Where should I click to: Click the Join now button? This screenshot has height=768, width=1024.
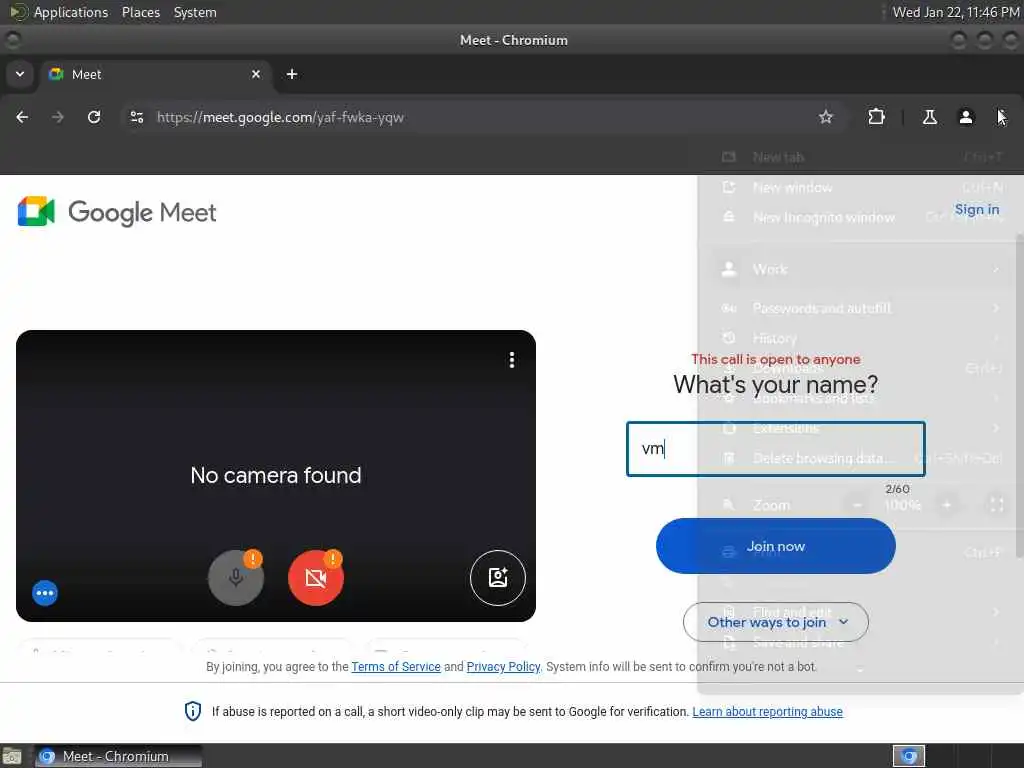[x=776, y=546]
